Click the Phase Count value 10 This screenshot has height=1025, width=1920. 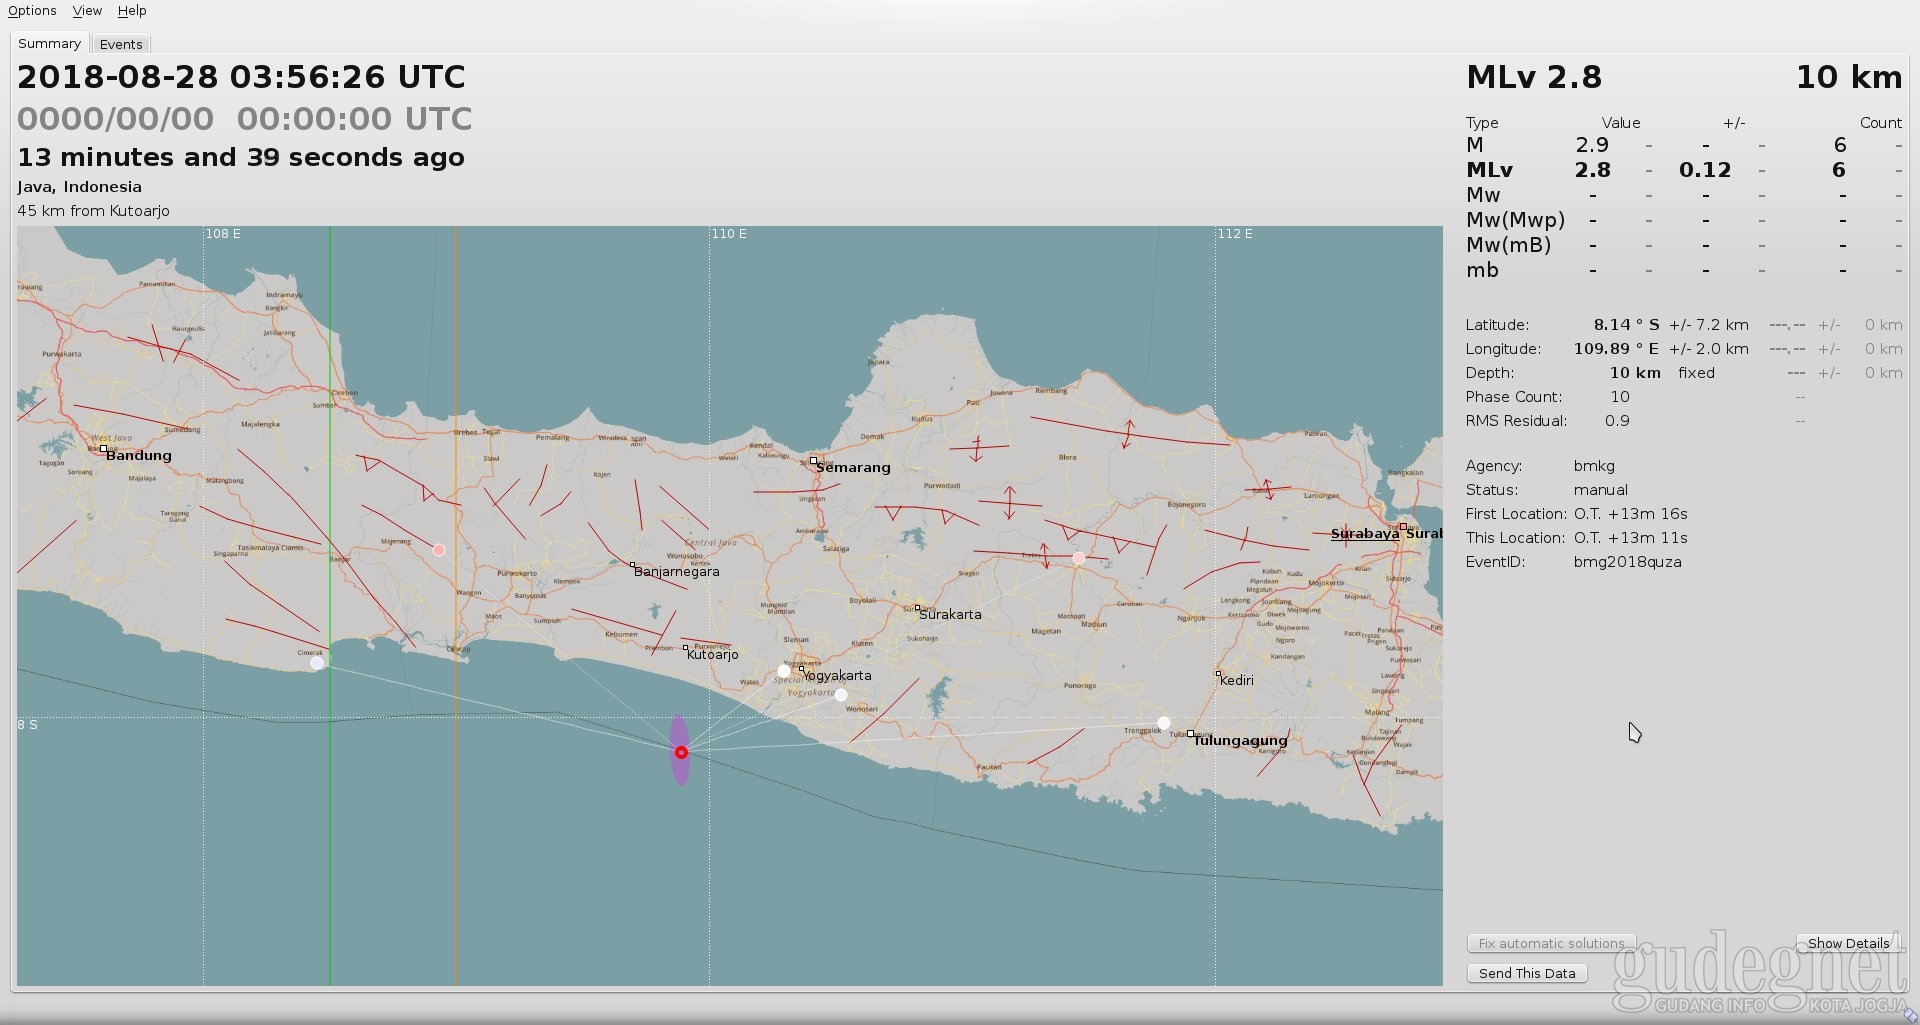pos(1620,397)
